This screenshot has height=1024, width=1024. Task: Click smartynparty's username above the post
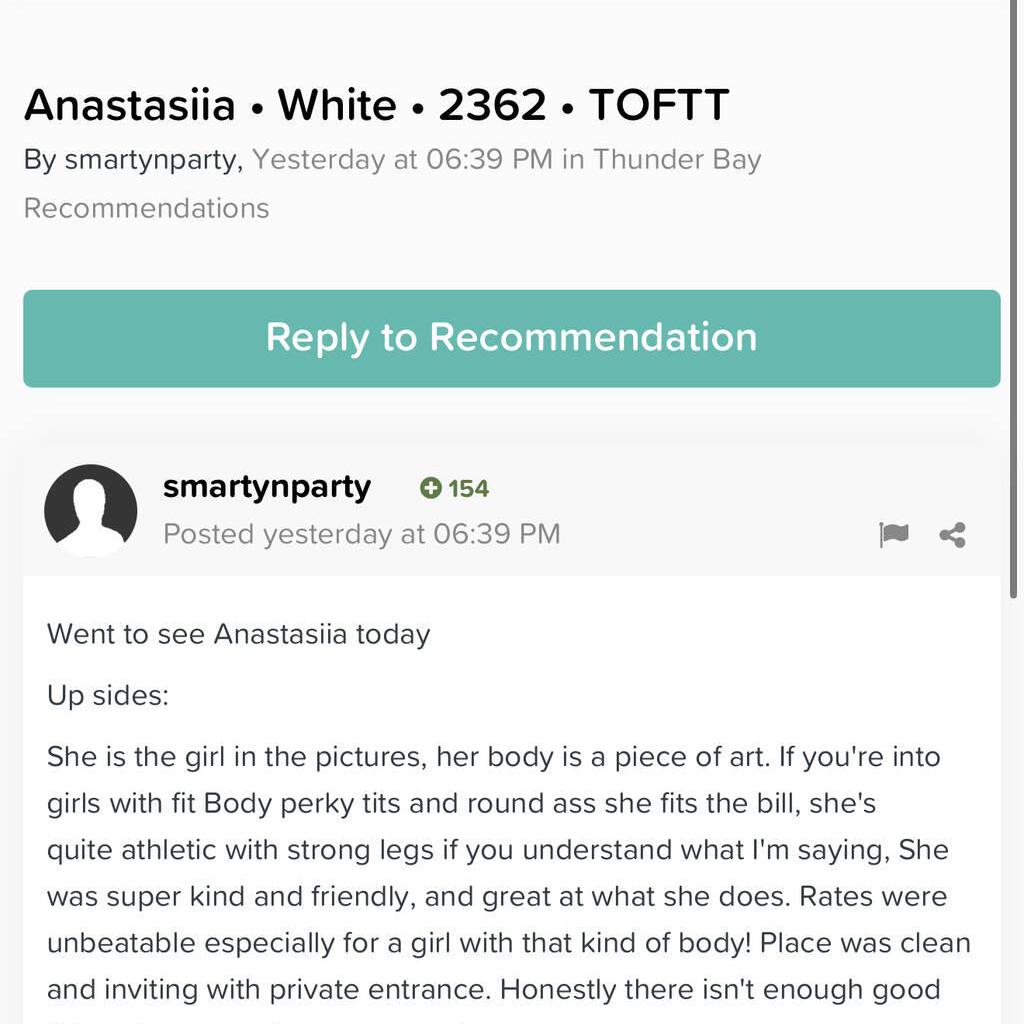[x=267, y=487]
